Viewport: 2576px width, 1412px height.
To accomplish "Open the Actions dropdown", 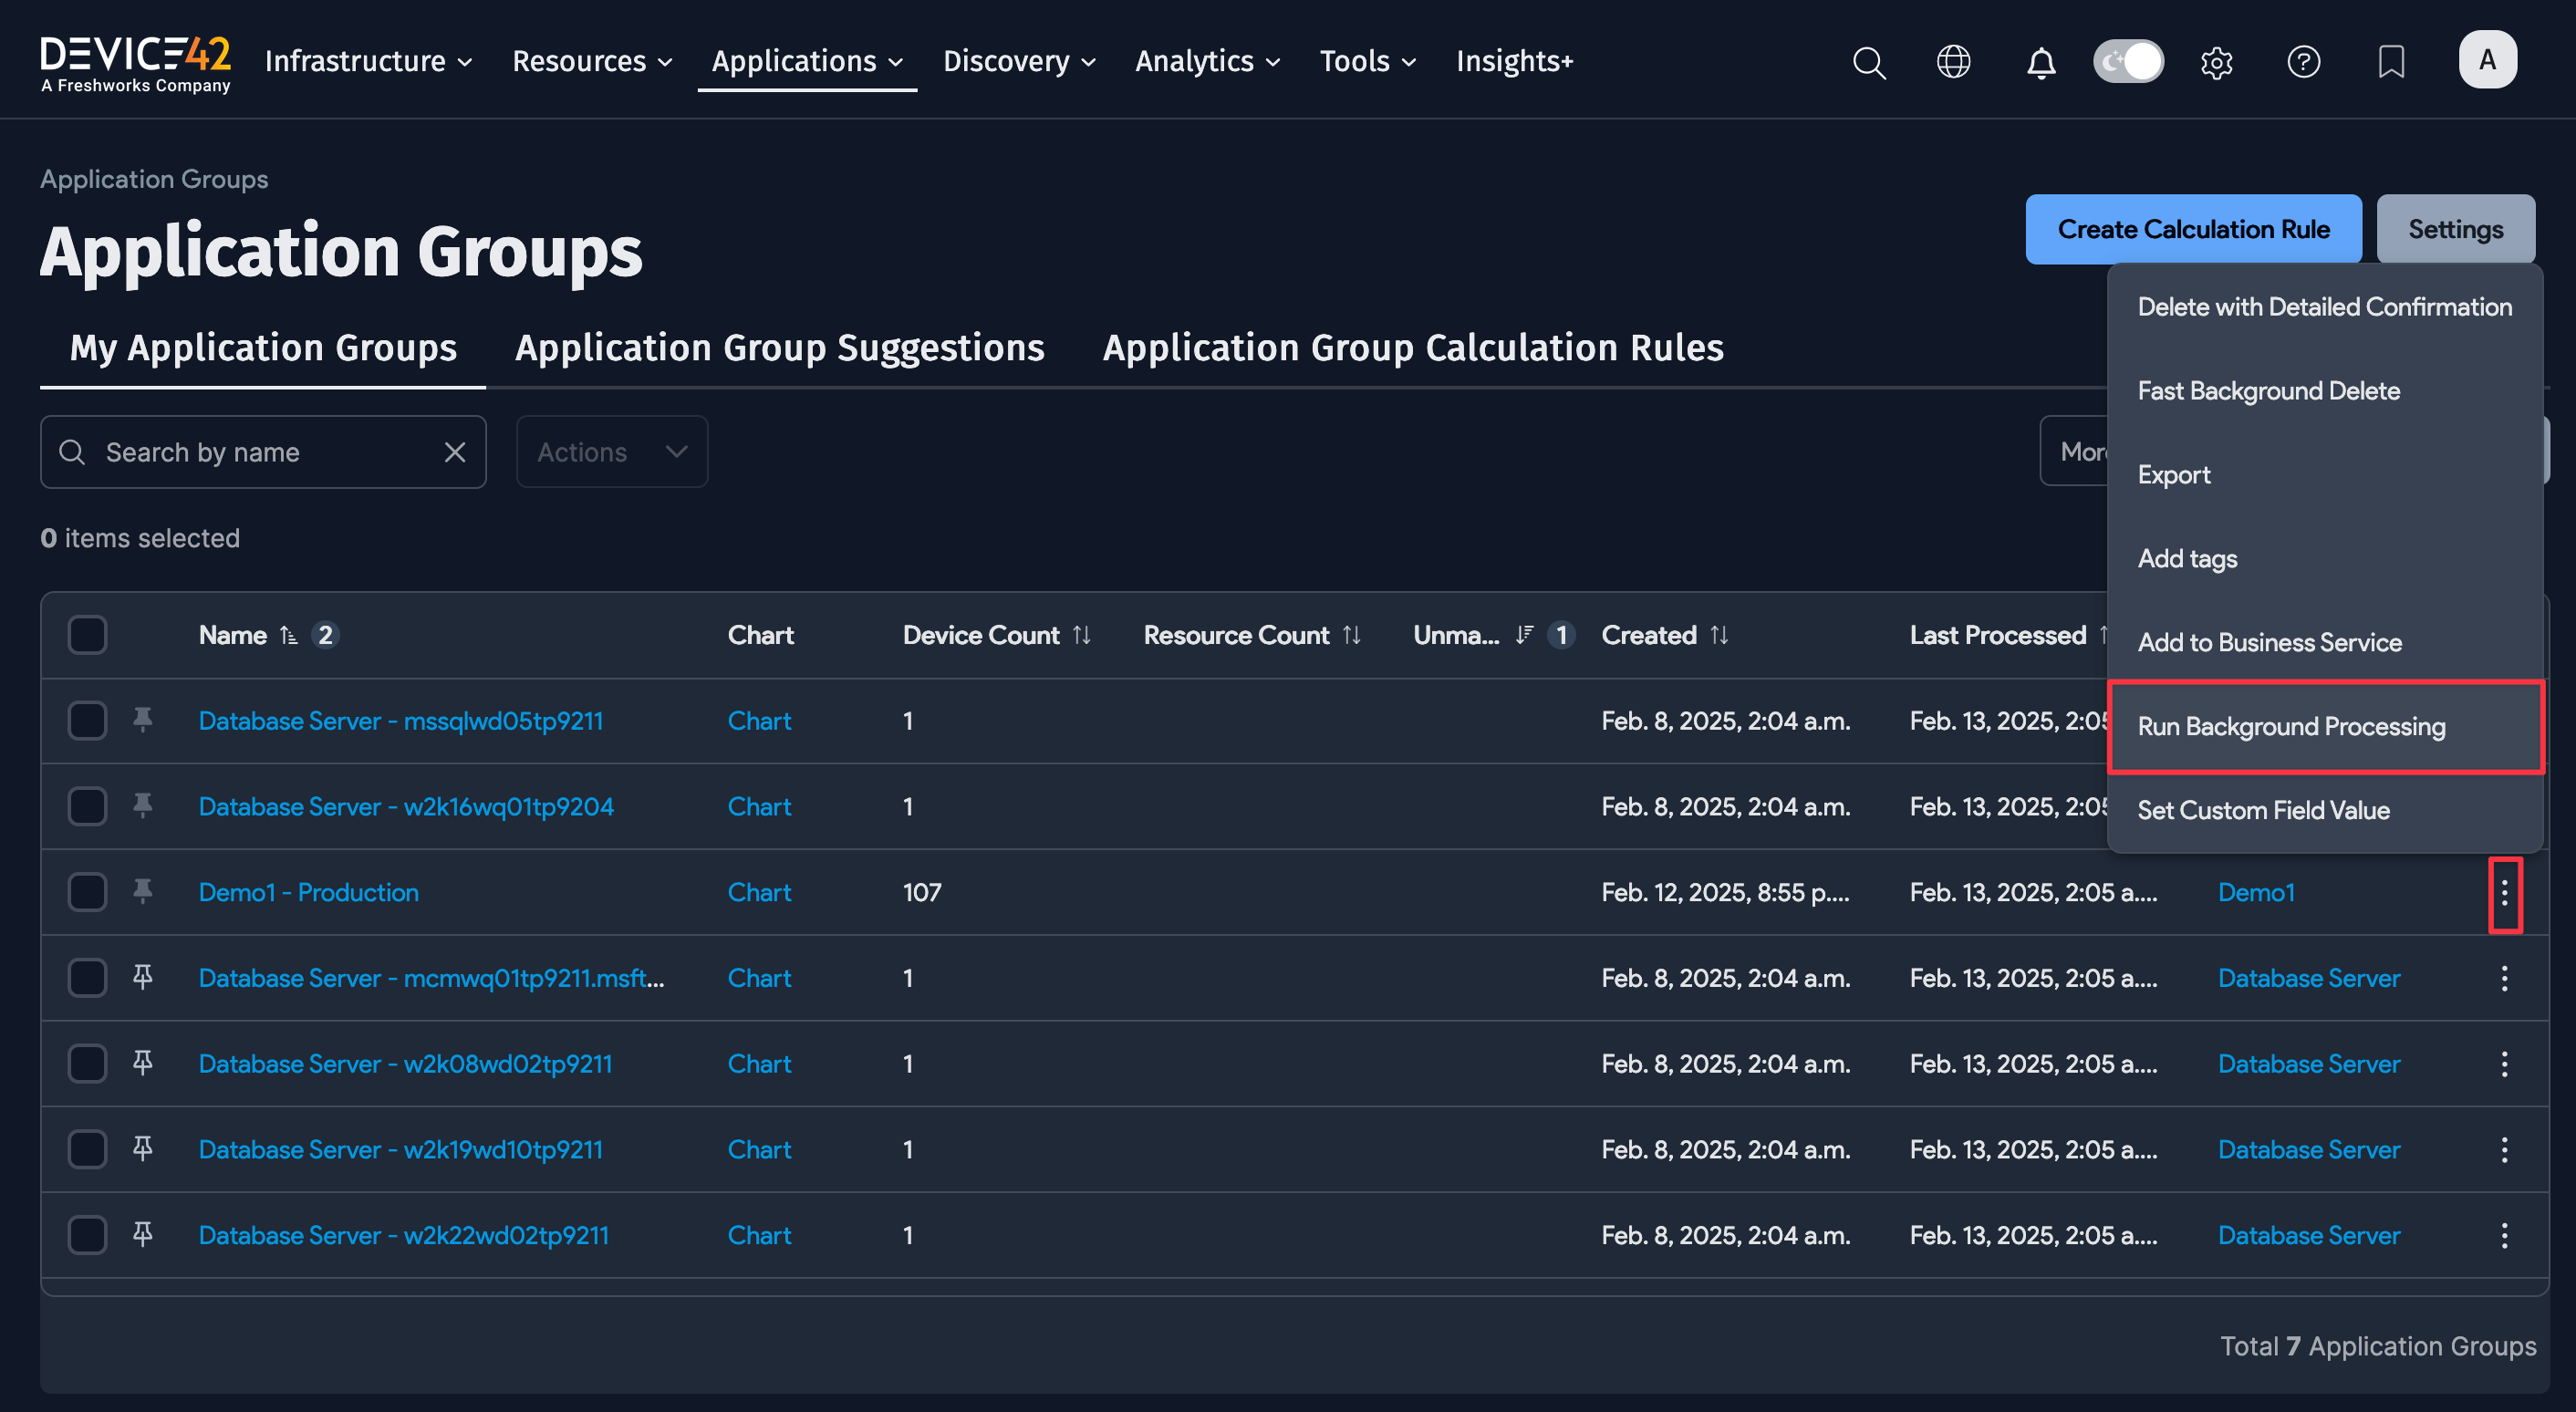I will pos(611,451).
